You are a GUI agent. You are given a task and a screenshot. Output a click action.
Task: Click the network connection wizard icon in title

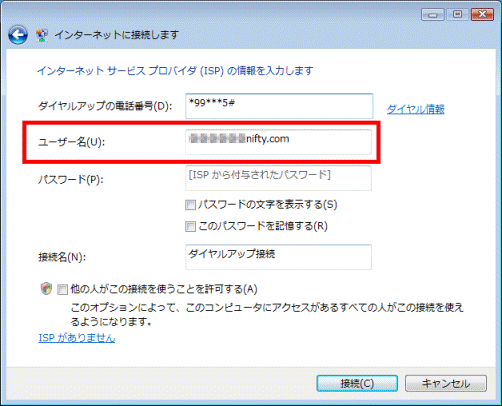click(42, 35)
